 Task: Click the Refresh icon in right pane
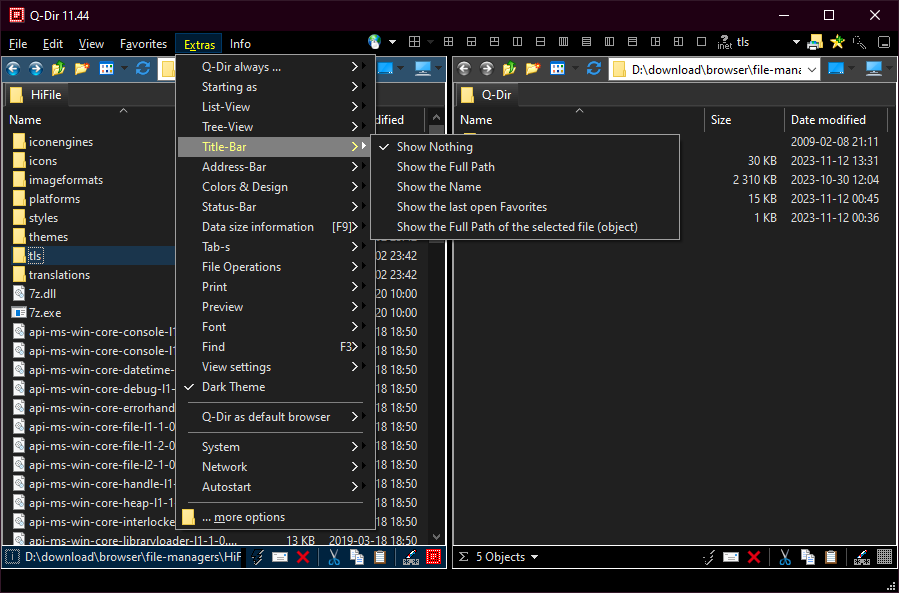[594, 69]
